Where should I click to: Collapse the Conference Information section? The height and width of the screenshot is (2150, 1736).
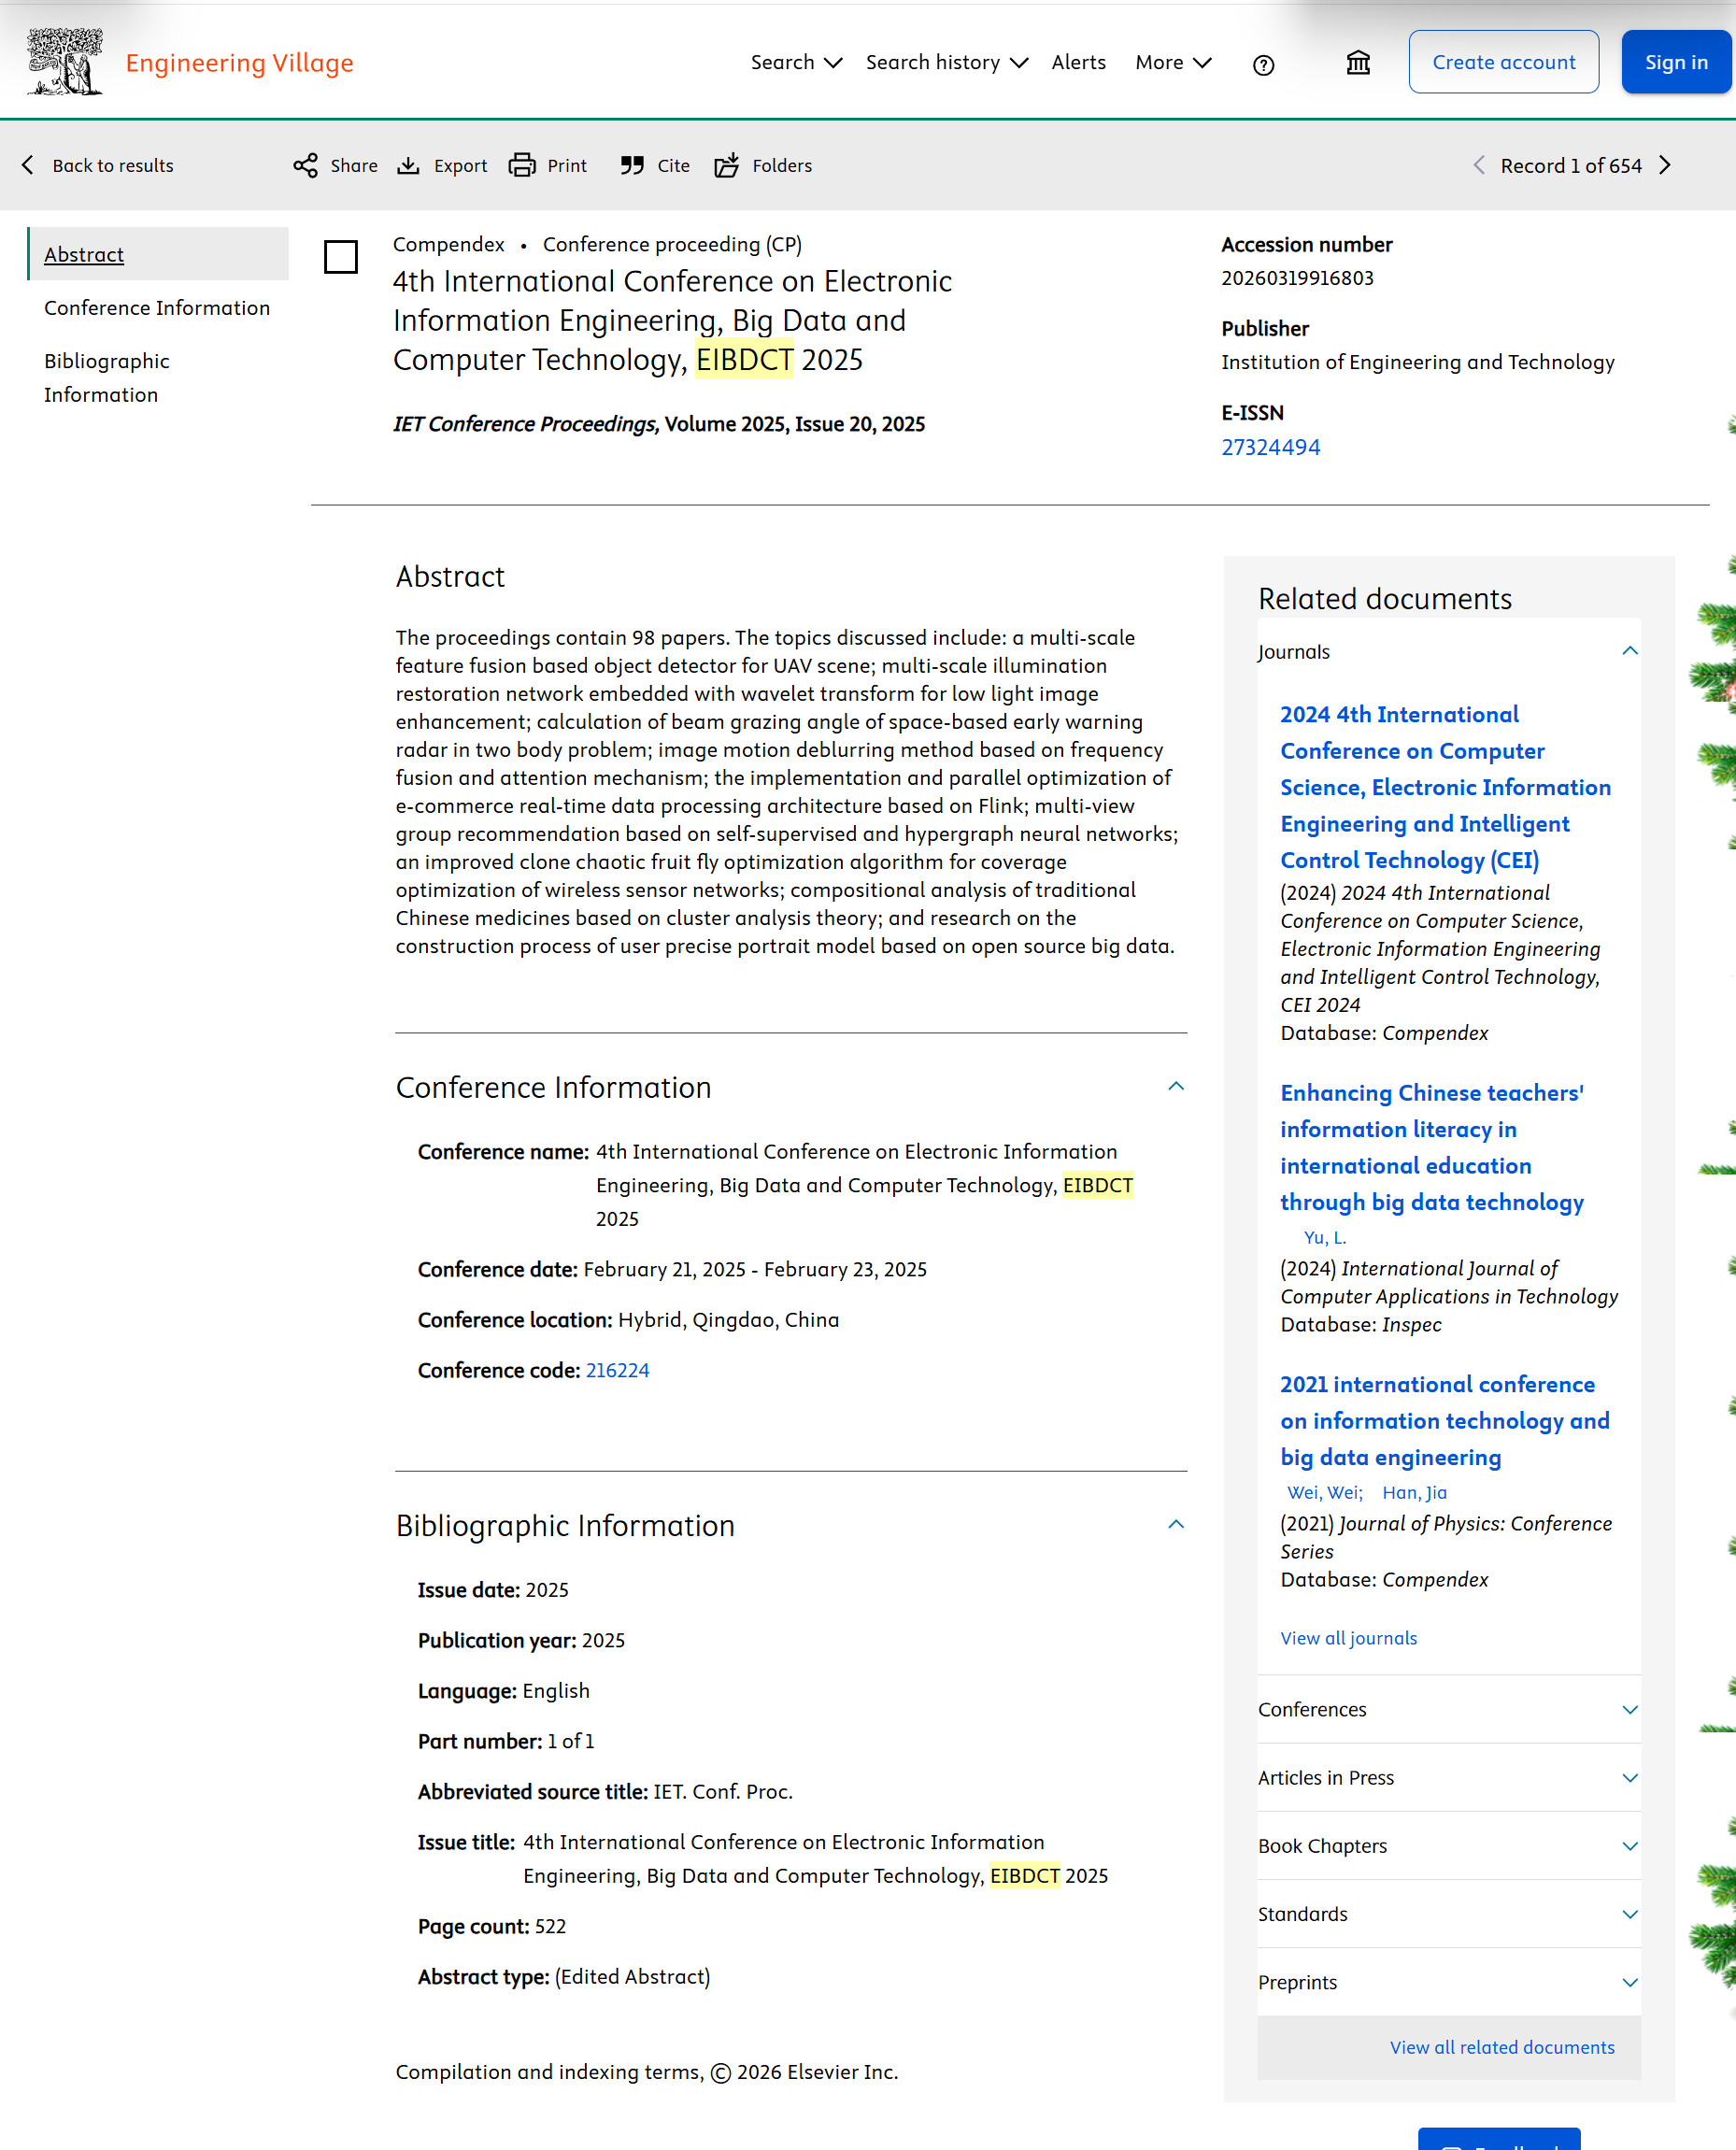tap(1176, 1086)
